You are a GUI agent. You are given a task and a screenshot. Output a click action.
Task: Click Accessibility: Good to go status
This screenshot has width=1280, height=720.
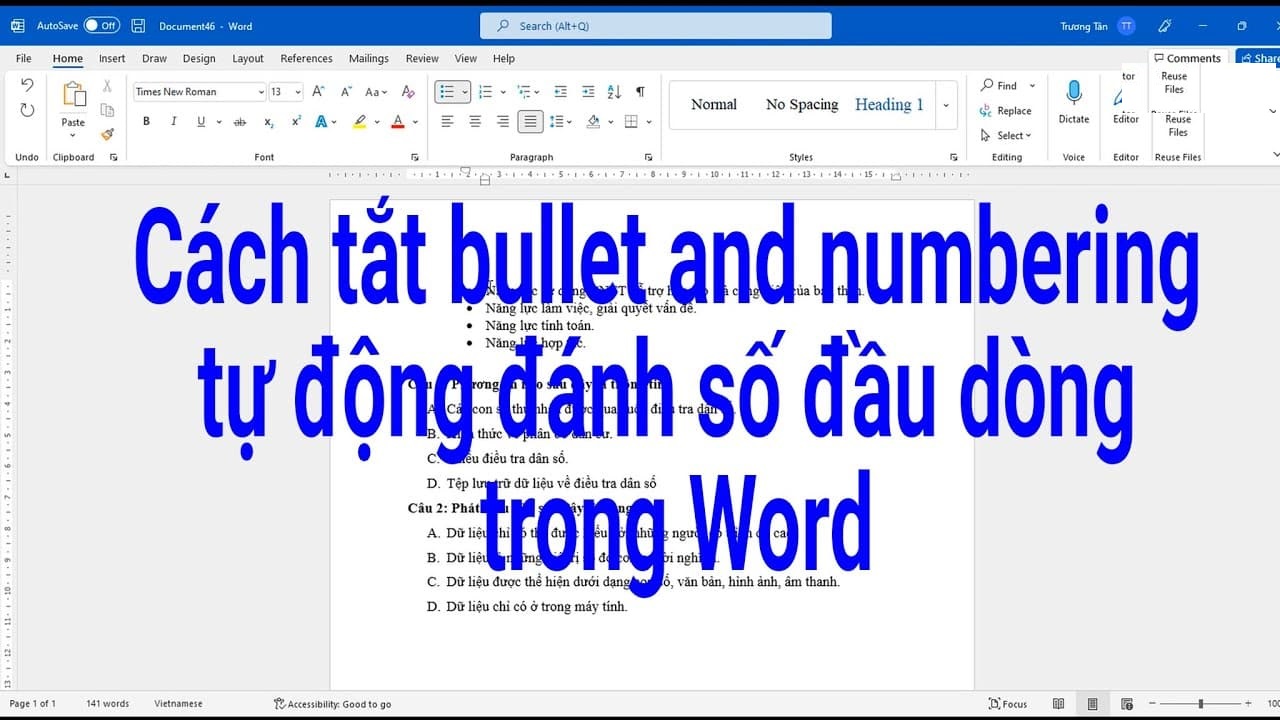coord(332,704)
